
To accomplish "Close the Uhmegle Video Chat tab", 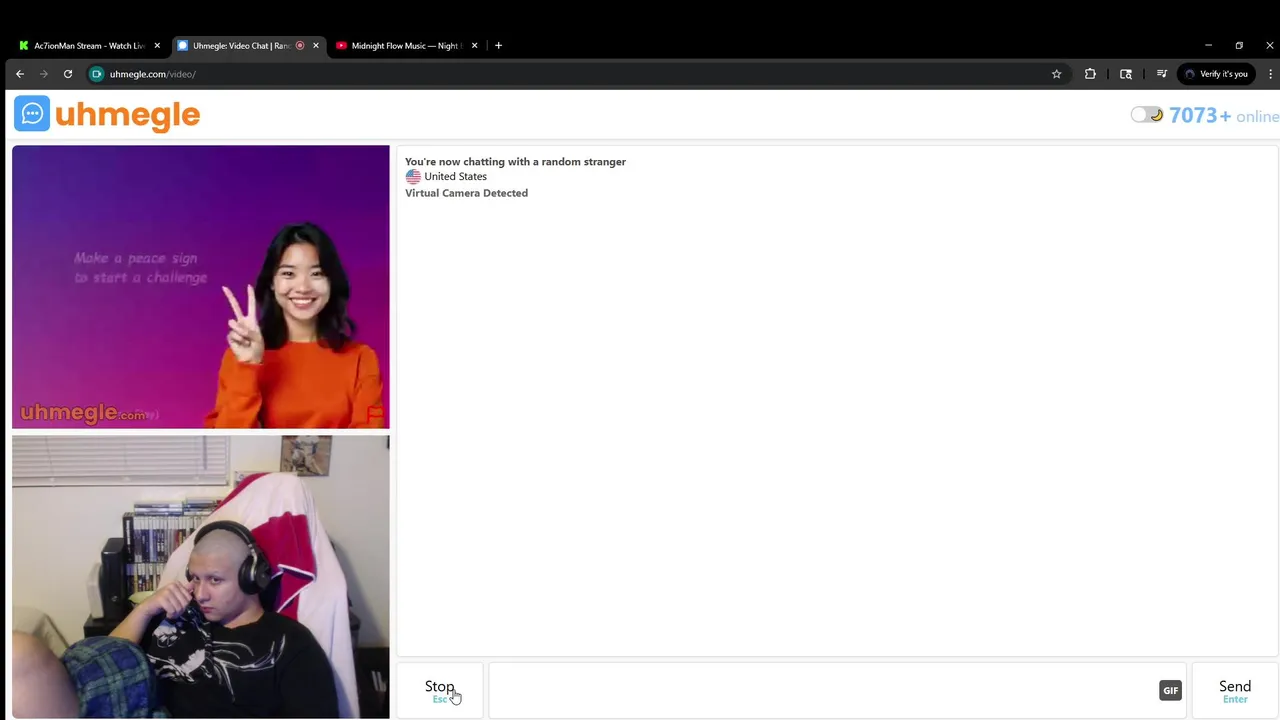I will pos(316,45).
